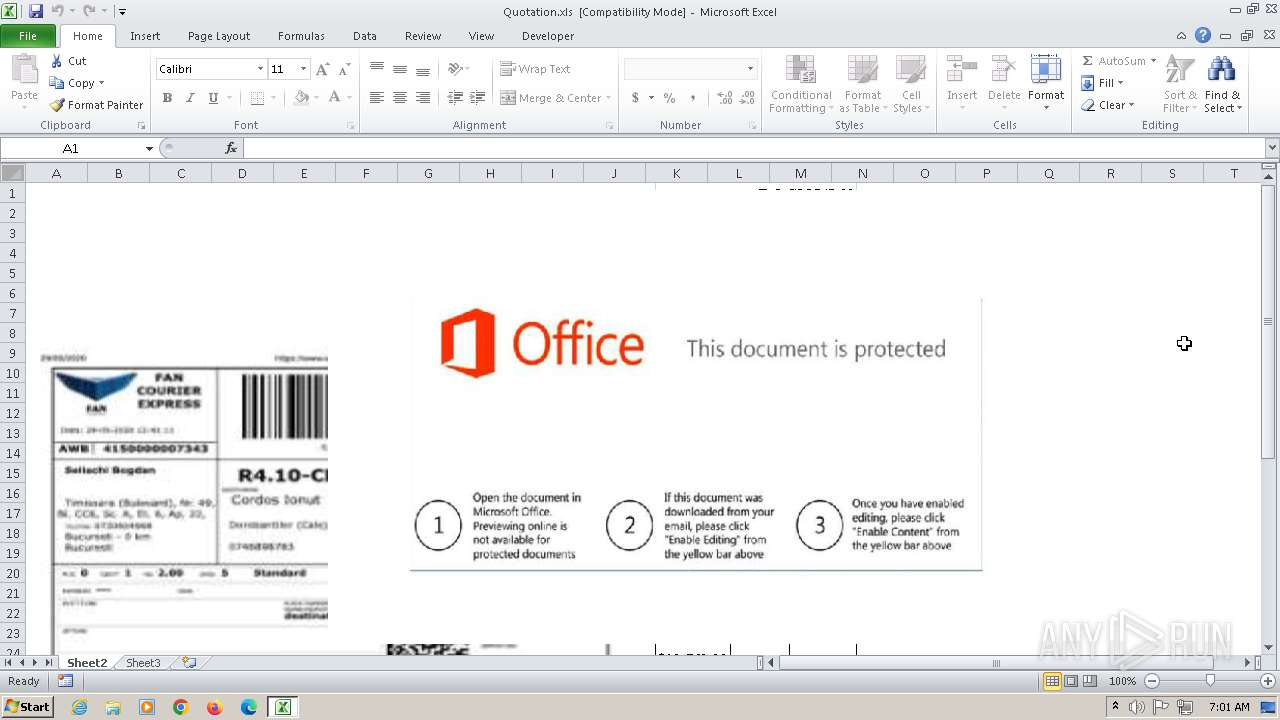Switch to the Developer tab
The height and width of the screenshot is (720, 1280).
pos(548,36)
